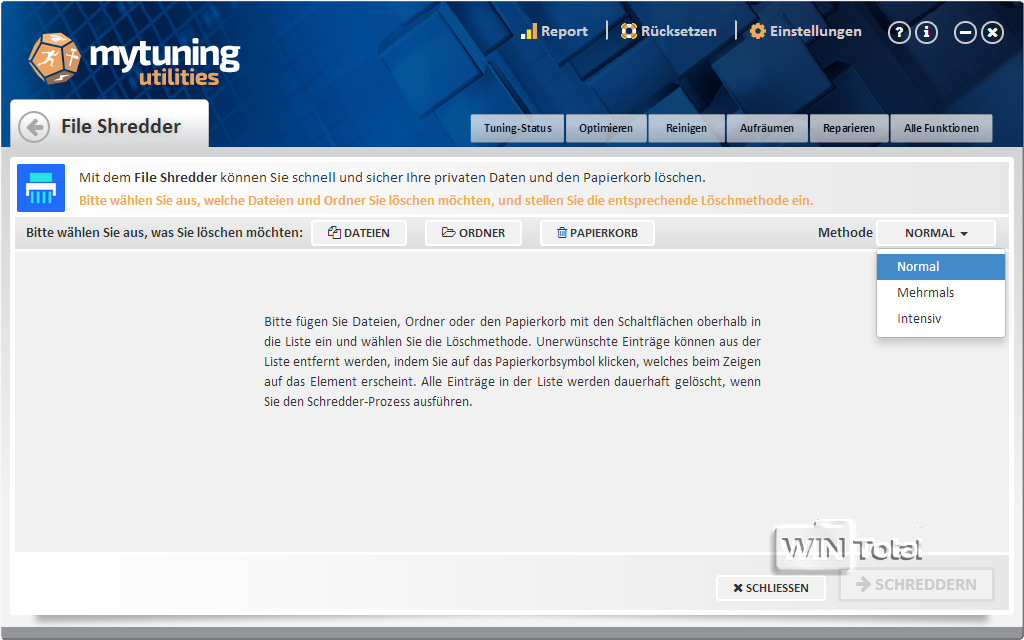
Task: Close the window with the X icon
Action: pyautogui.click(x=993, y=32)
